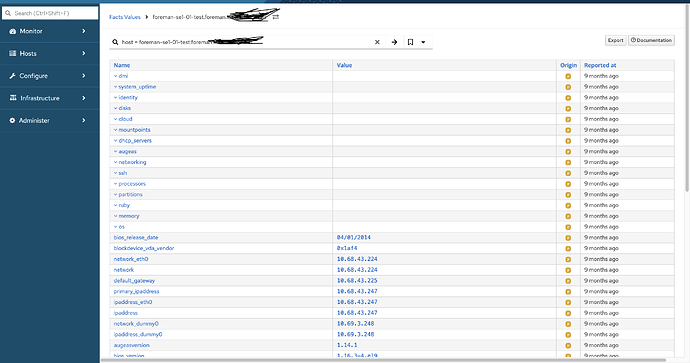Click the blockdevice_vda_vendor fact name
690x363 pixels.
[x=143, y=248]
